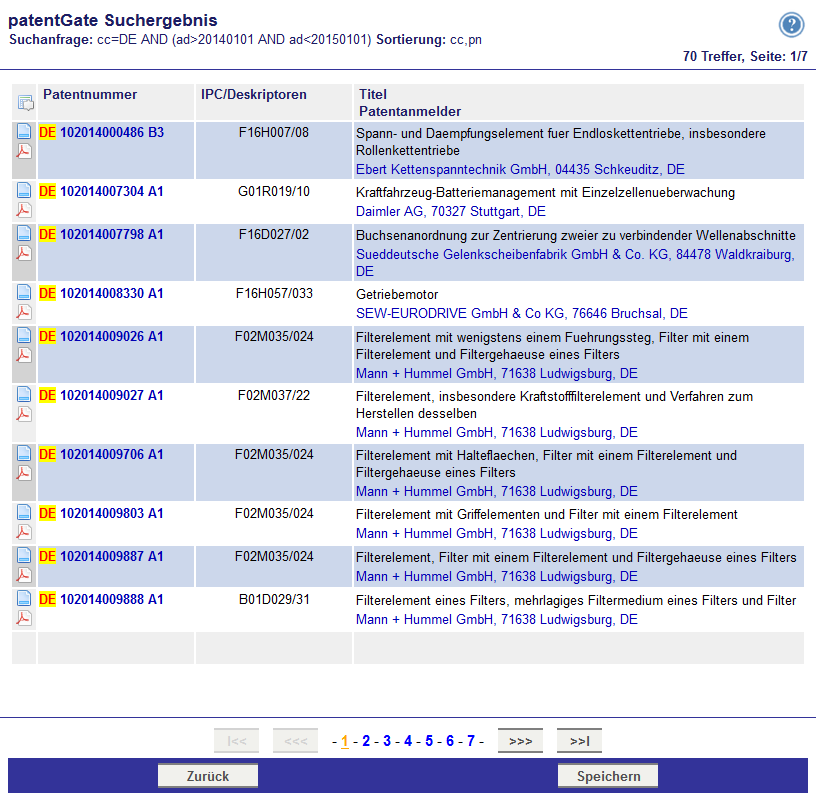Open patent link DE 102014009706 A1
This screenshot has height=802, width=816.
coord(101,454)
